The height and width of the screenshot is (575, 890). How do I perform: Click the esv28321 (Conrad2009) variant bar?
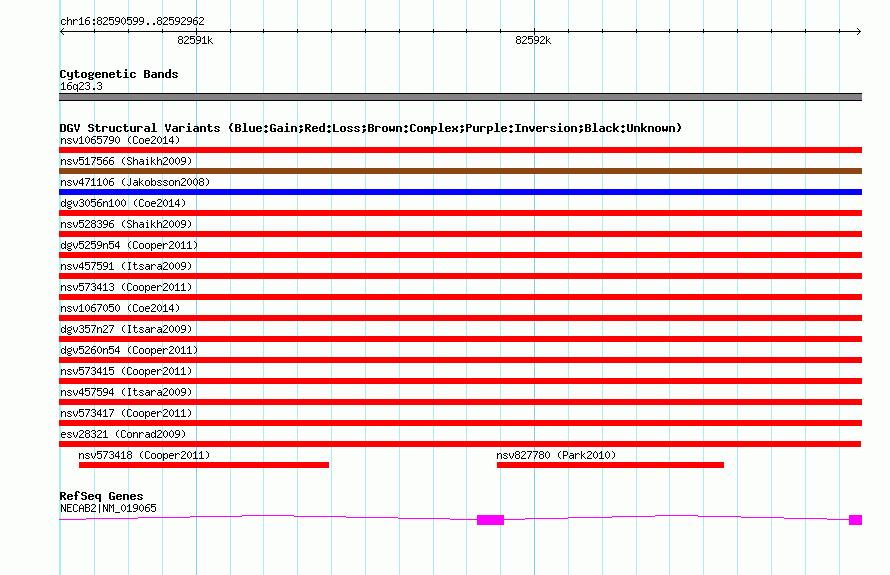point(460,444)
